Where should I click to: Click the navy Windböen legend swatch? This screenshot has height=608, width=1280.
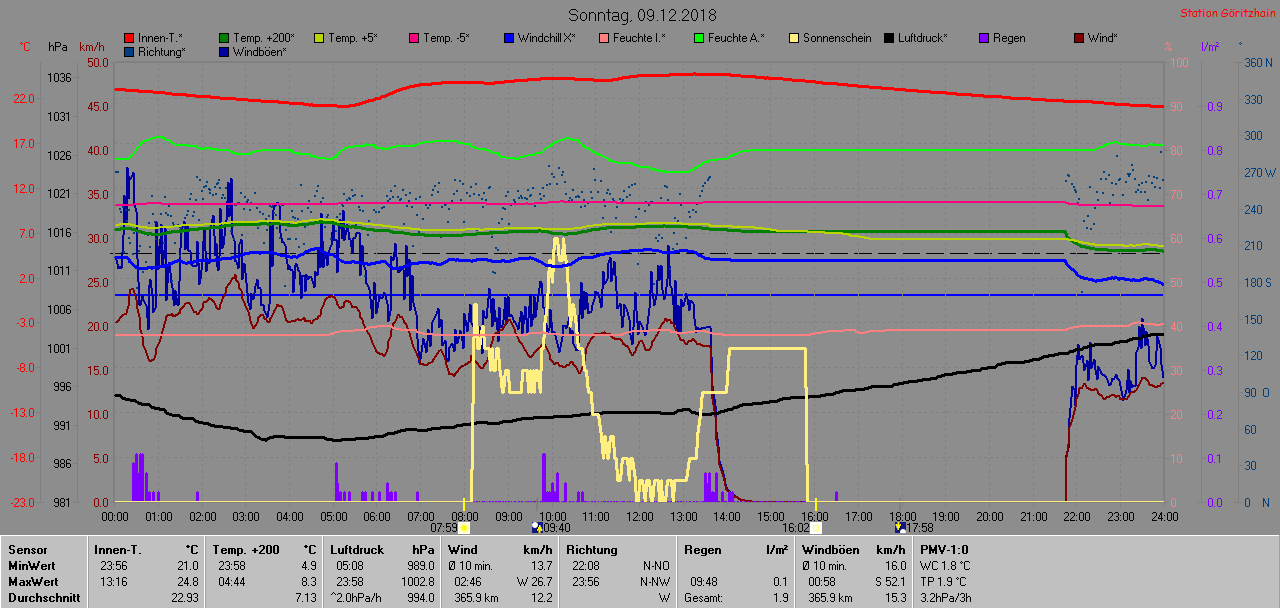225,51
